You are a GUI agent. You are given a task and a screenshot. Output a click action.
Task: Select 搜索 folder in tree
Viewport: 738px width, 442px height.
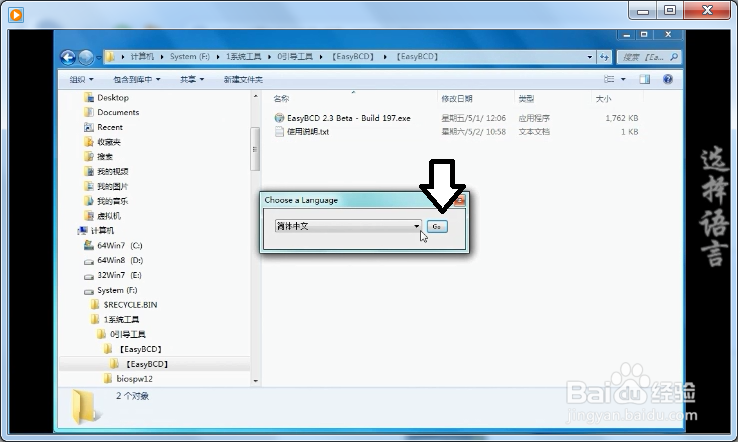tap(105, 157)
